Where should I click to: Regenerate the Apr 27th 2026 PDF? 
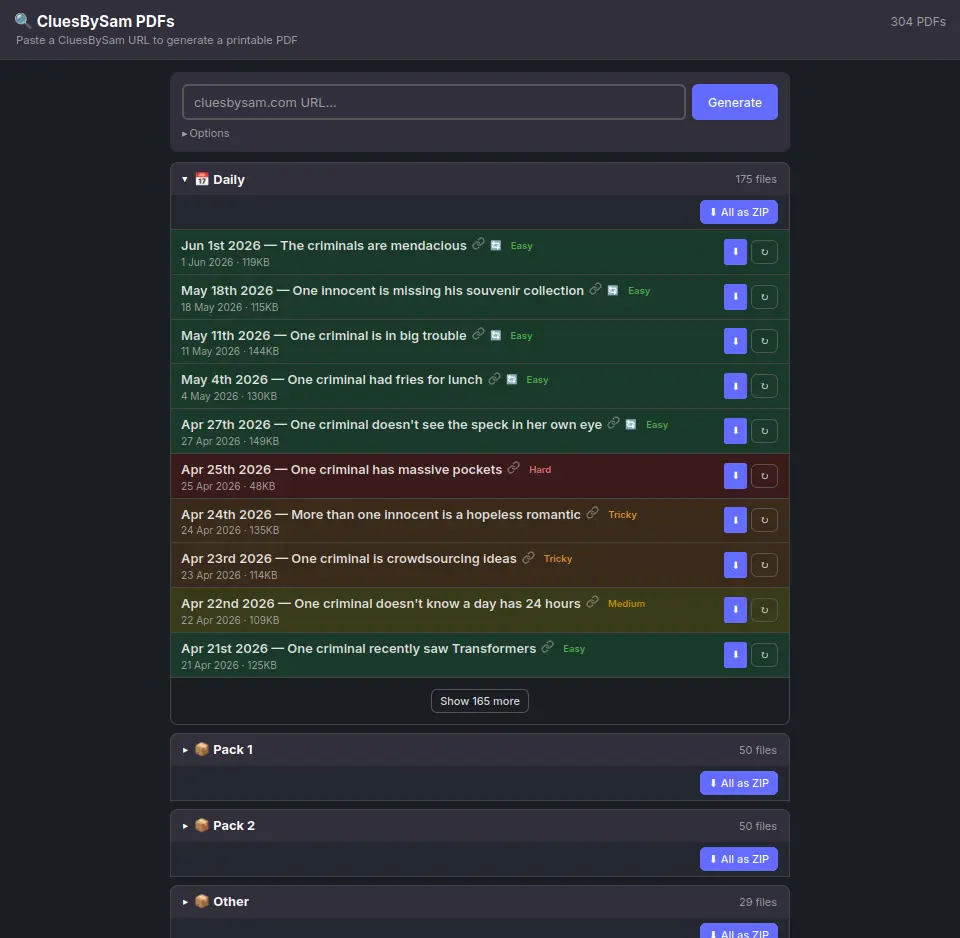click(x=764, y=431)
